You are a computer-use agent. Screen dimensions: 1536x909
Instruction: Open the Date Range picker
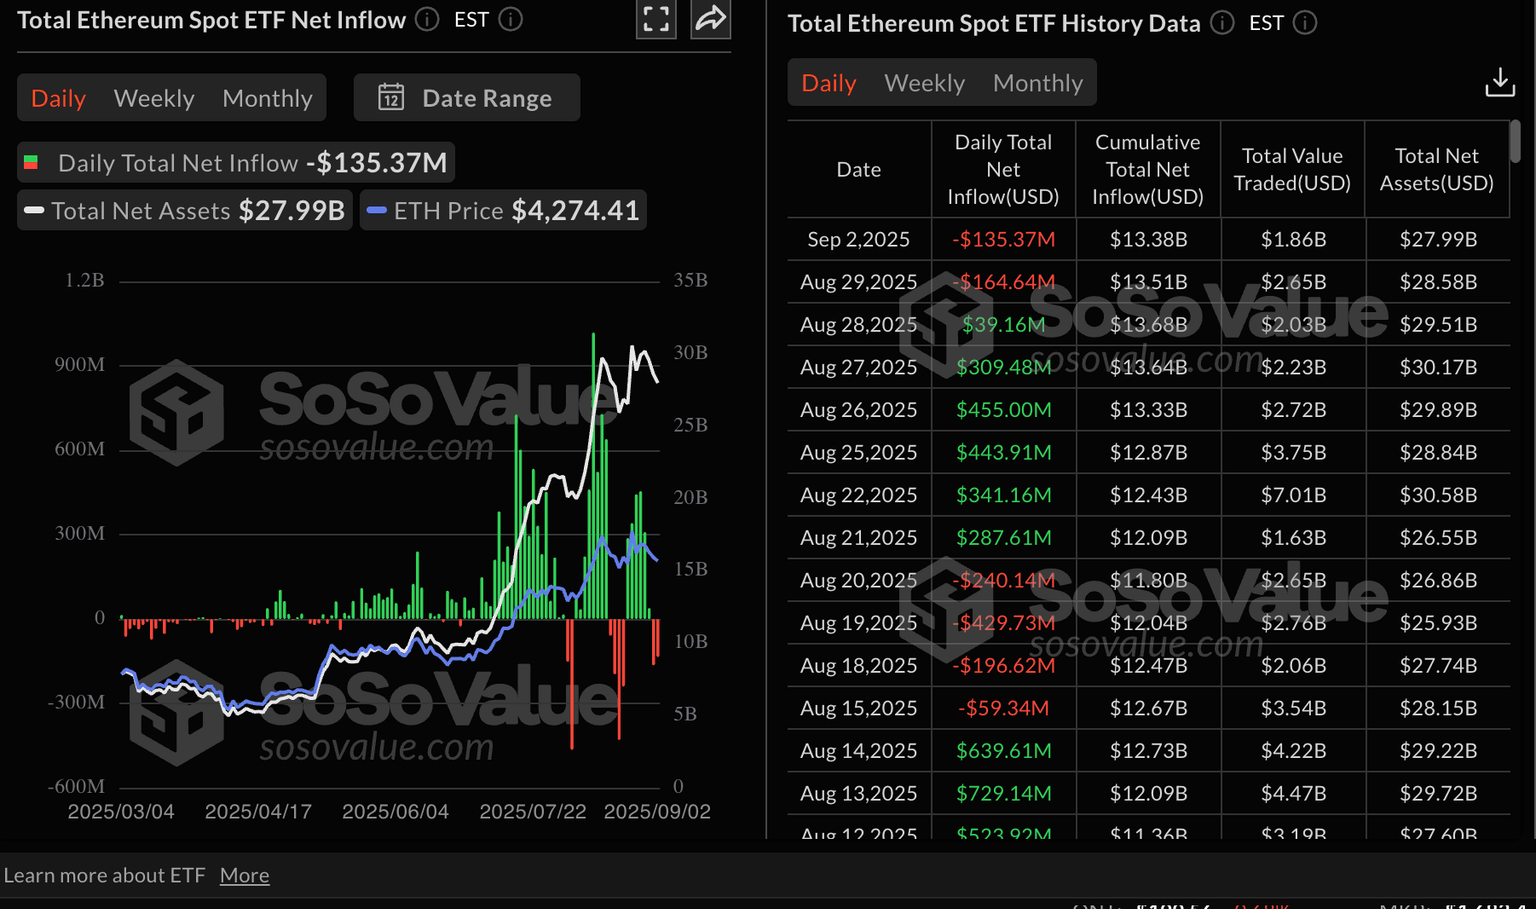tap(468, 98)
